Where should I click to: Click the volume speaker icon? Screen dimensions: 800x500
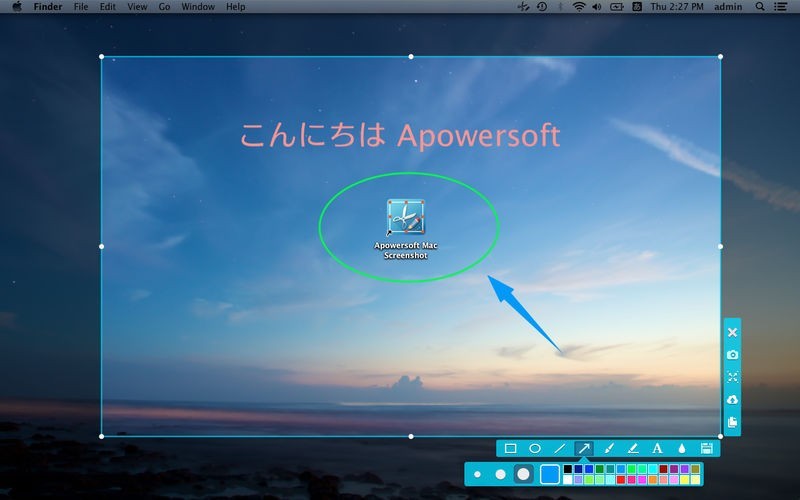click(597, 7)
